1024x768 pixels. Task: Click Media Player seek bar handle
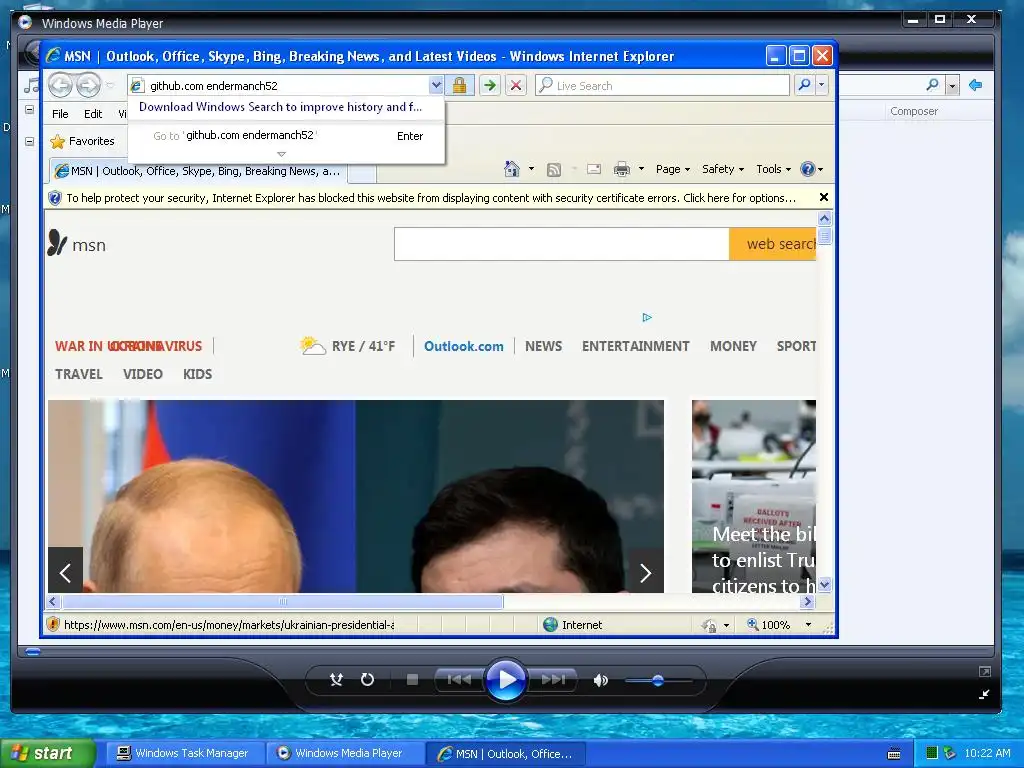pos(33,651)
